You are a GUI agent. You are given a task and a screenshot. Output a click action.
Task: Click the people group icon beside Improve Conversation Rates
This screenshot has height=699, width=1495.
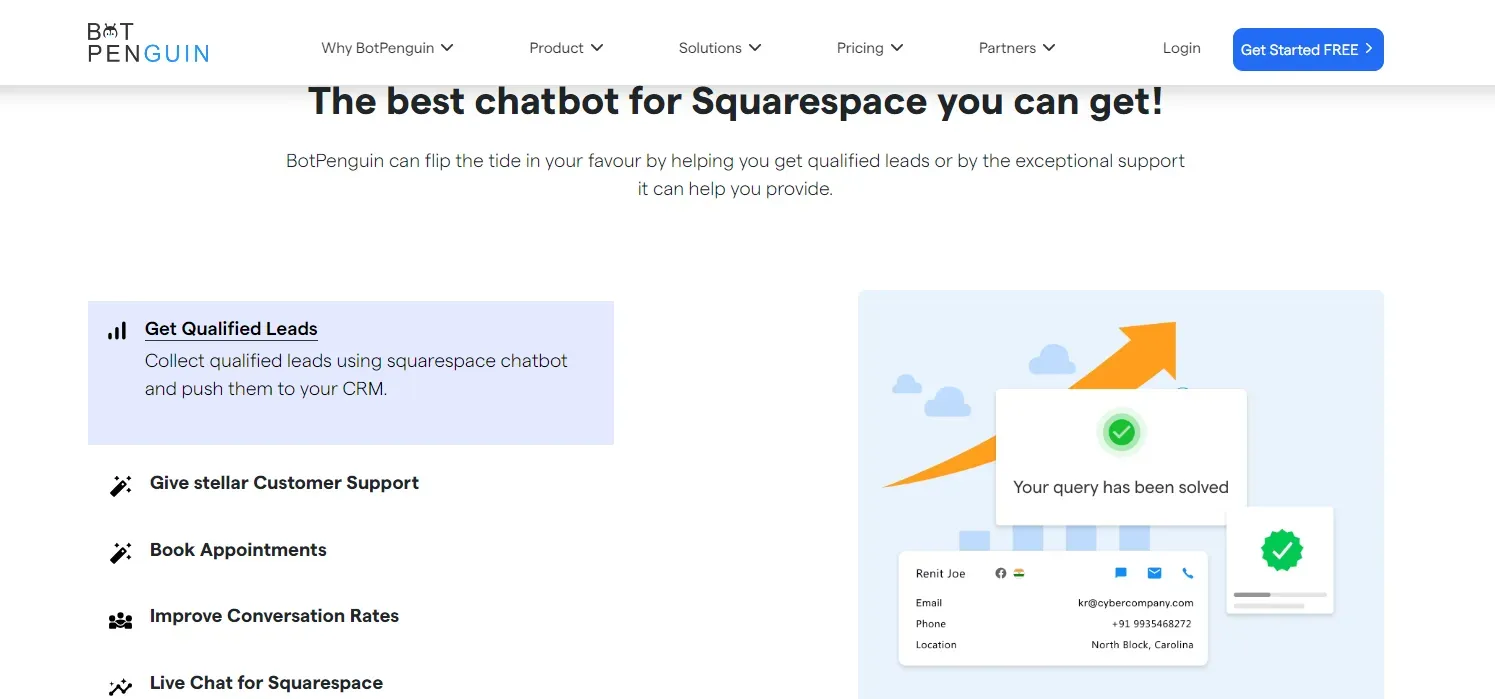120,621
